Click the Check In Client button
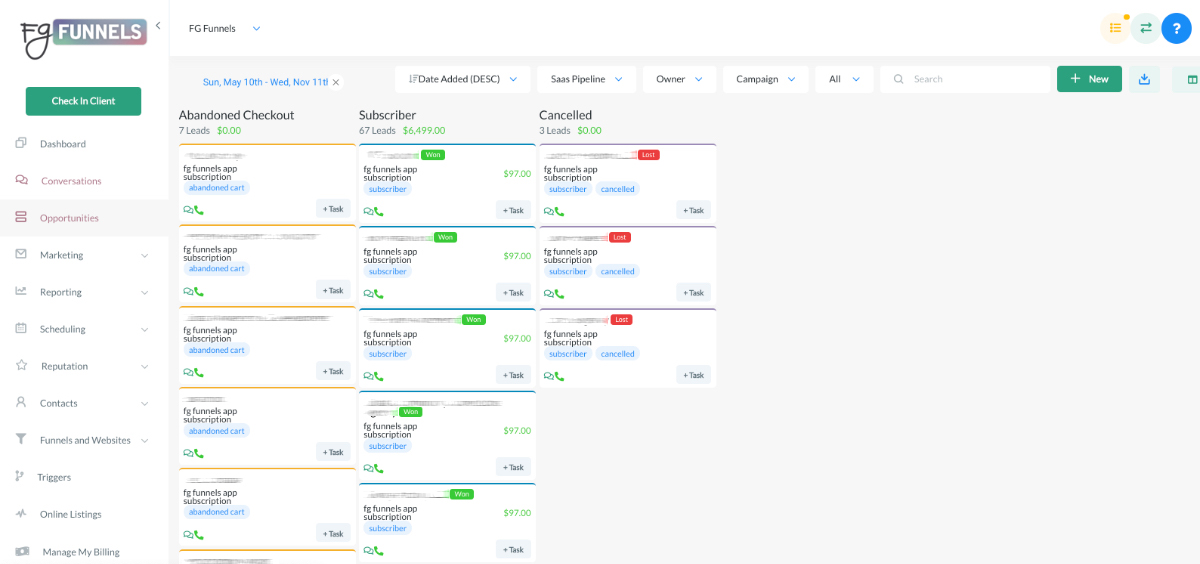This screenshot has width=1200, height=564. pos(83,101)
